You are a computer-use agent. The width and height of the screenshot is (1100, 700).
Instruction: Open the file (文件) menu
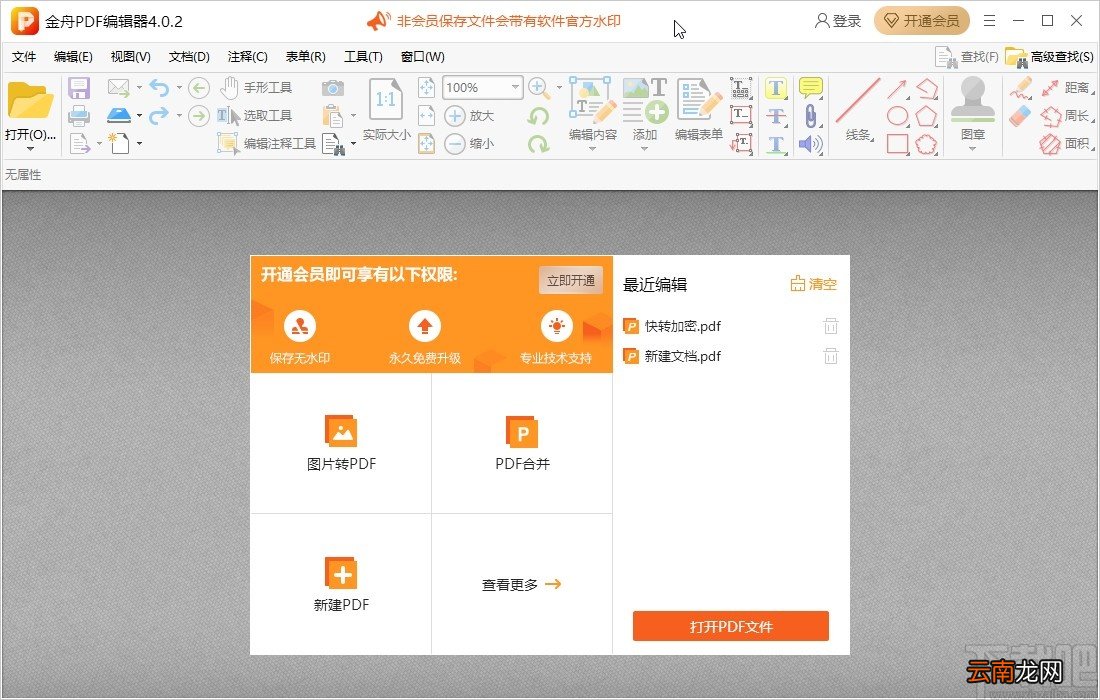24,57
